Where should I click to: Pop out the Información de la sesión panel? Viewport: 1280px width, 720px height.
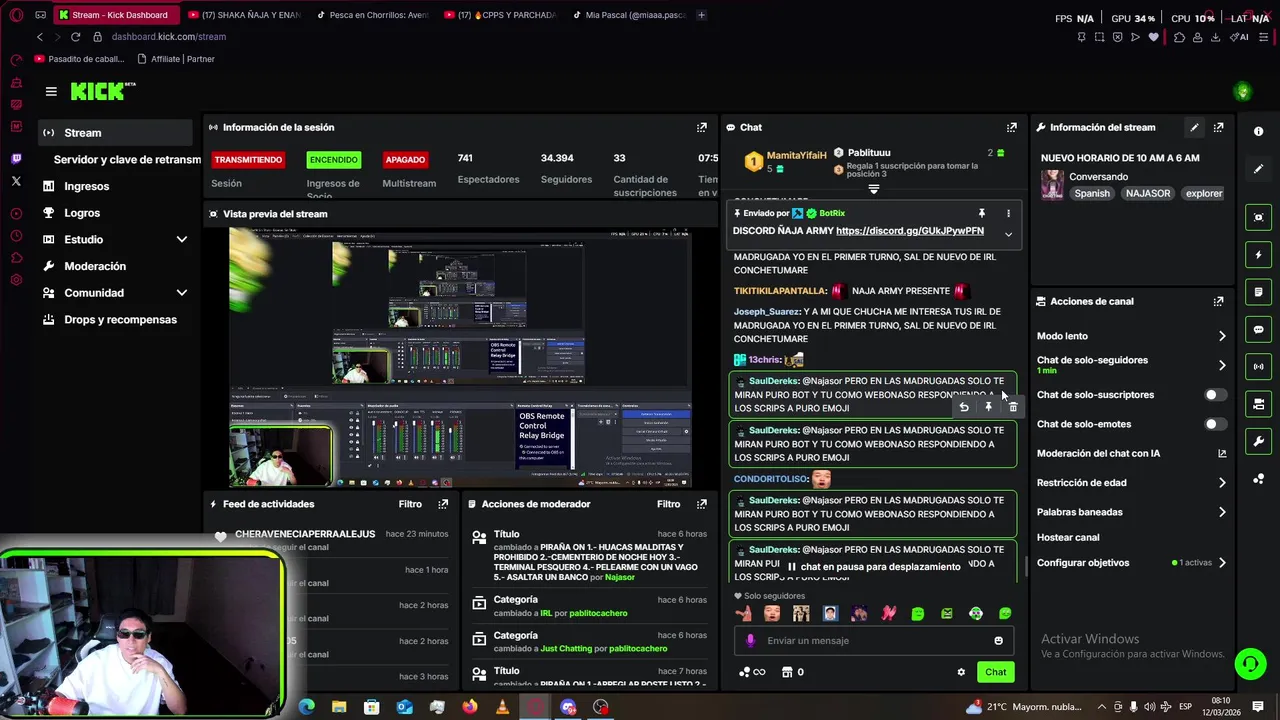pos(702,127)
